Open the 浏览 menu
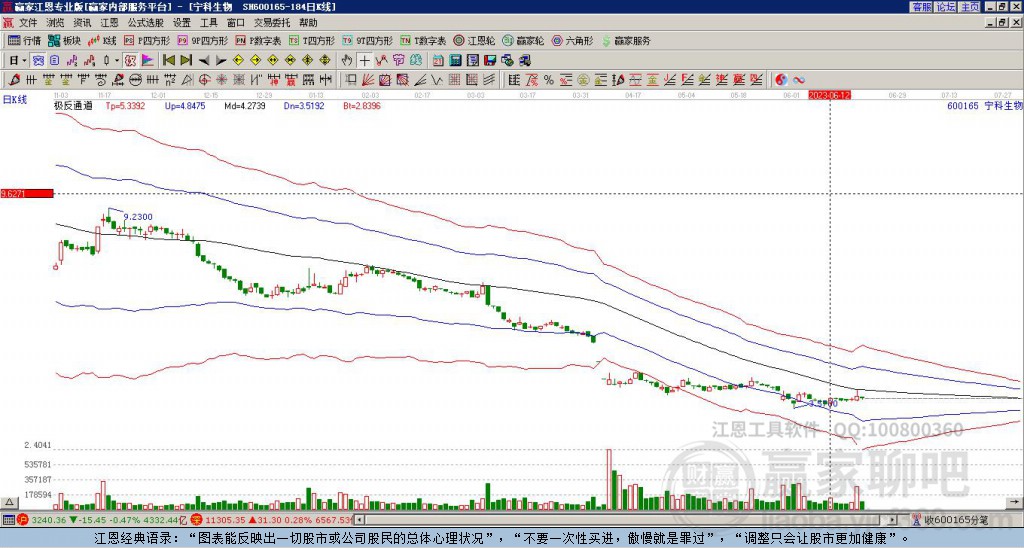1024x548 pixels. [x=56, y=23]
